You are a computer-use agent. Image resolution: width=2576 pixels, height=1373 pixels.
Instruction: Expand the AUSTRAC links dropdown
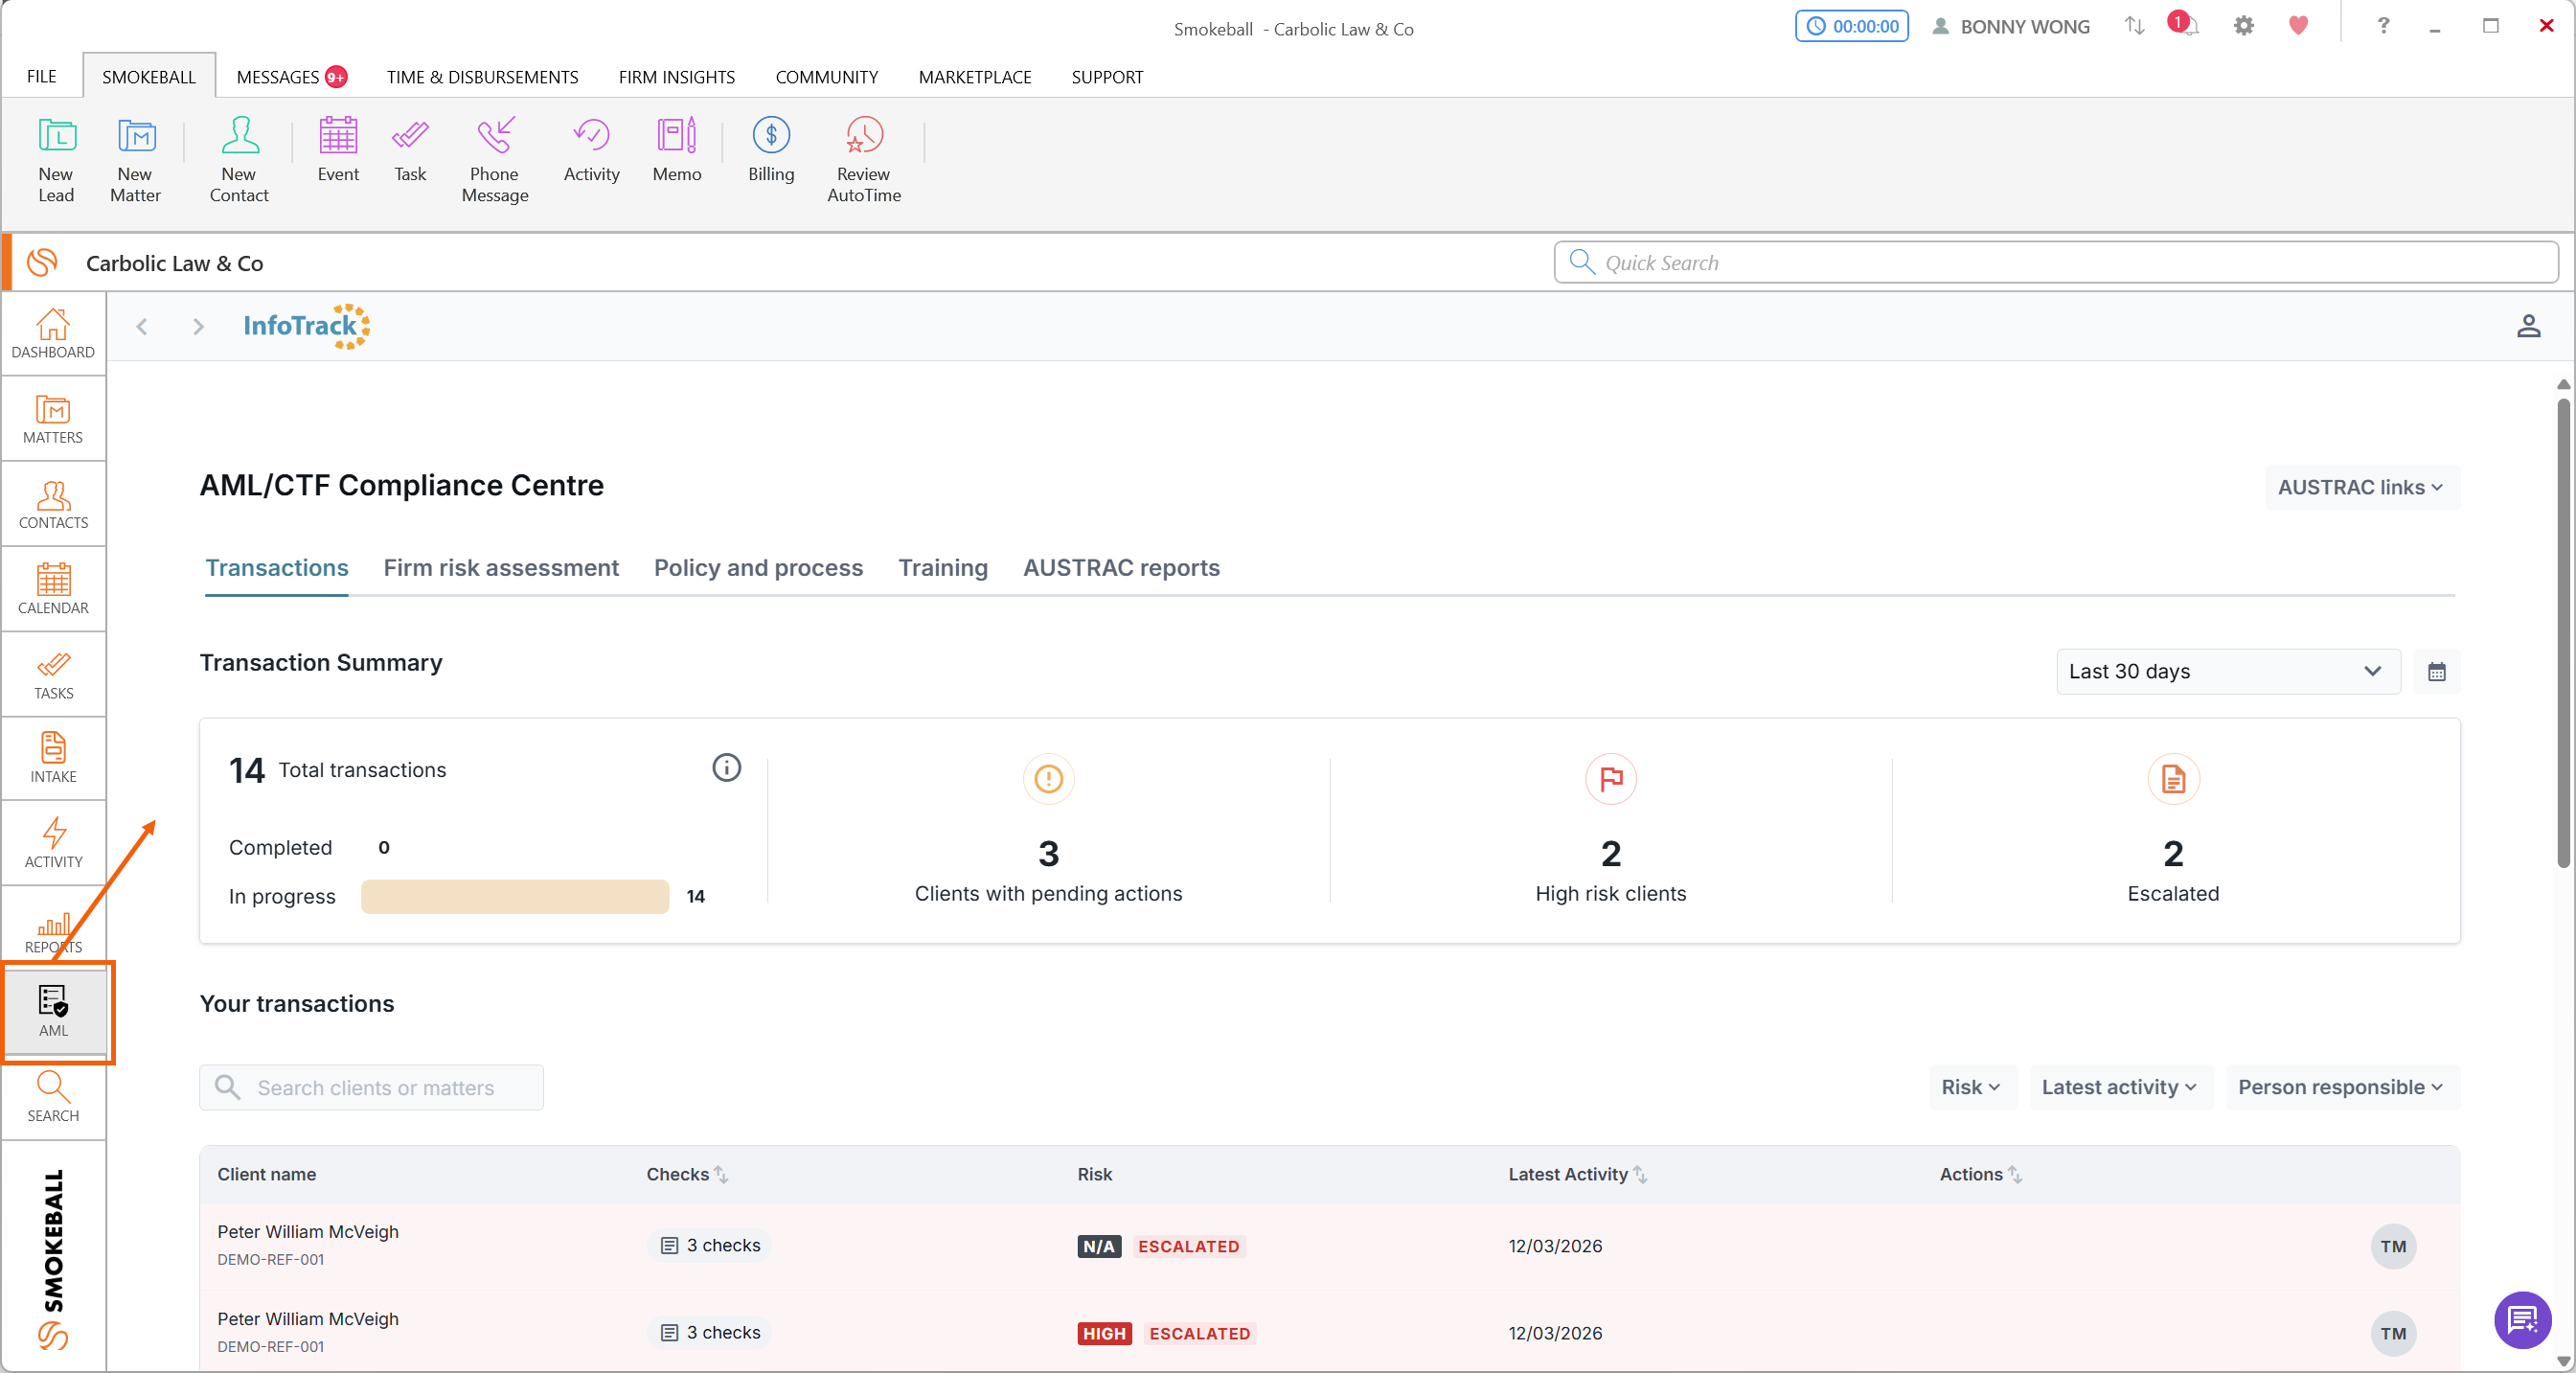click(x=2360, y=487)
